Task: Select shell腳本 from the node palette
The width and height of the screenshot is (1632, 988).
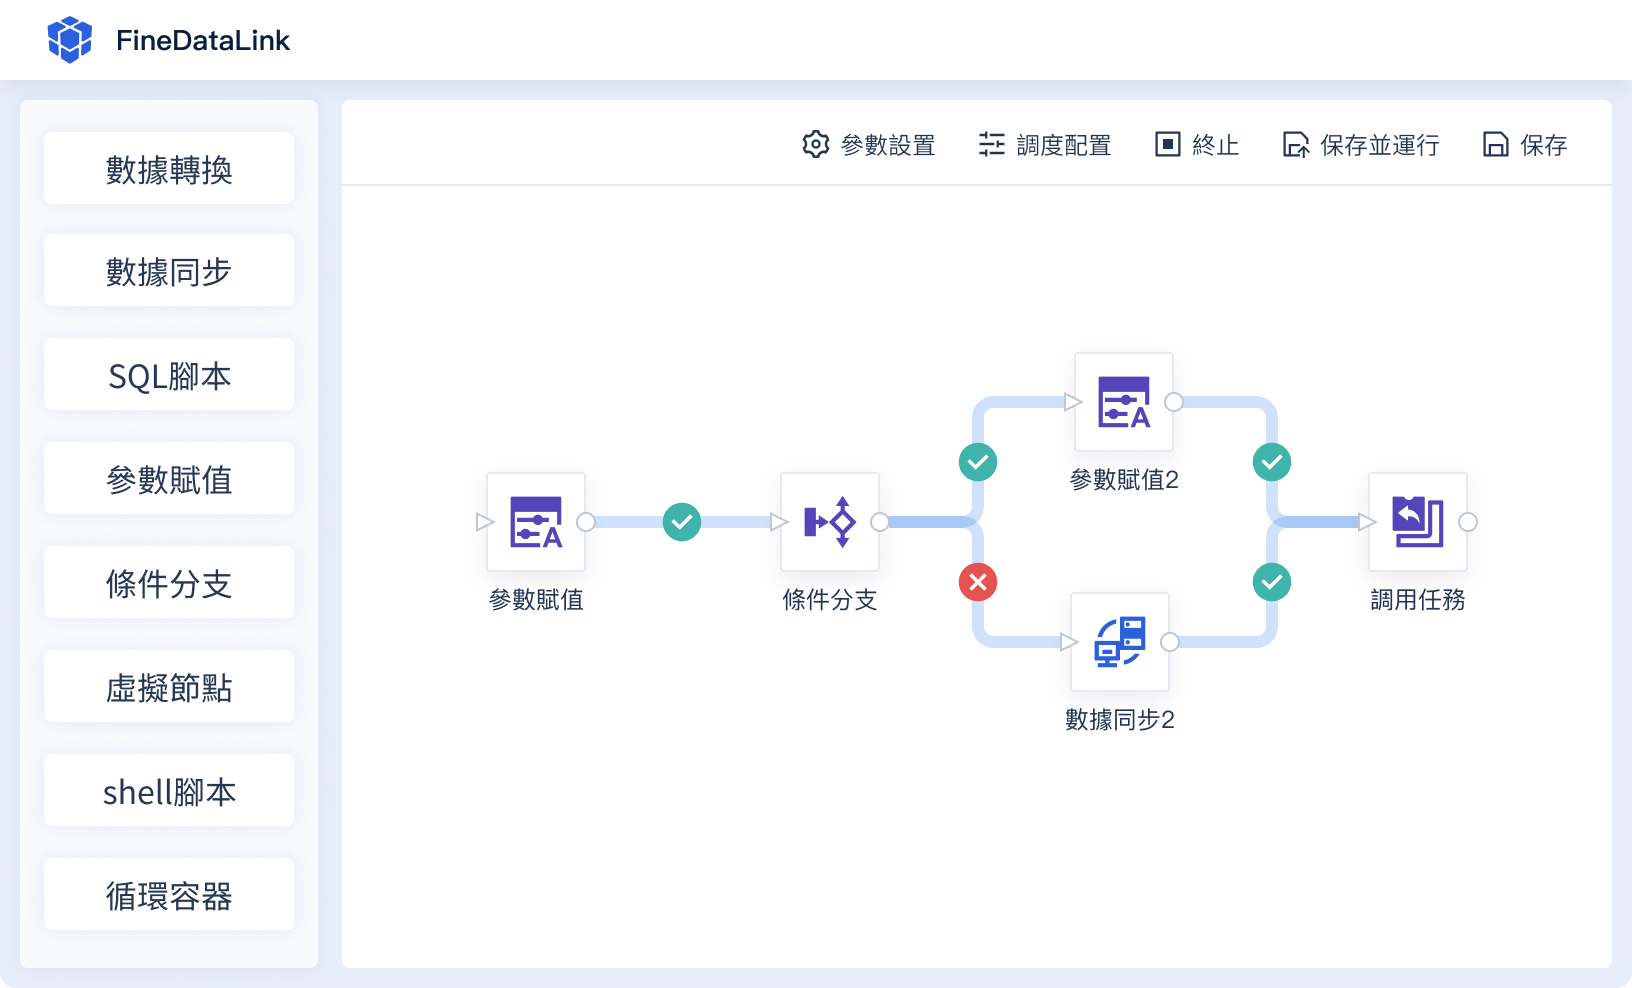Action: coord(169,790)
